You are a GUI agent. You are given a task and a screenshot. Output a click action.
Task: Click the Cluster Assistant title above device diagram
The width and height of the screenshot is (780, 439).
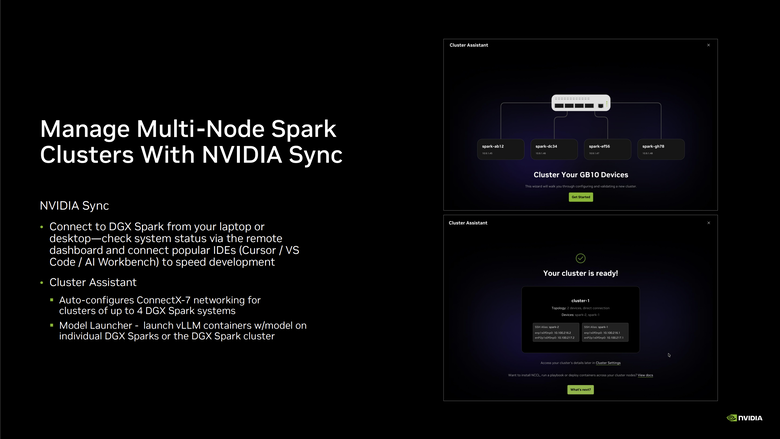[x=469, y=45]
